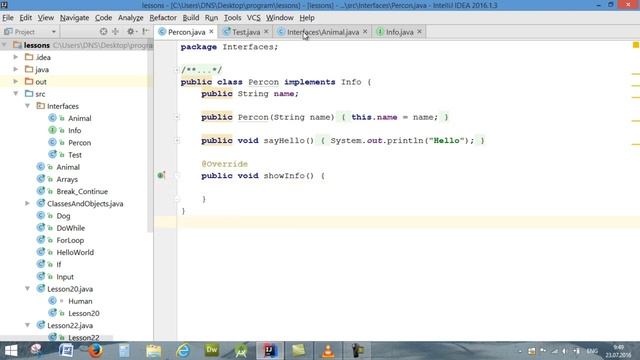
Task: Select the Human class under Lesson20.java
Action: click(x=80, y=301)
